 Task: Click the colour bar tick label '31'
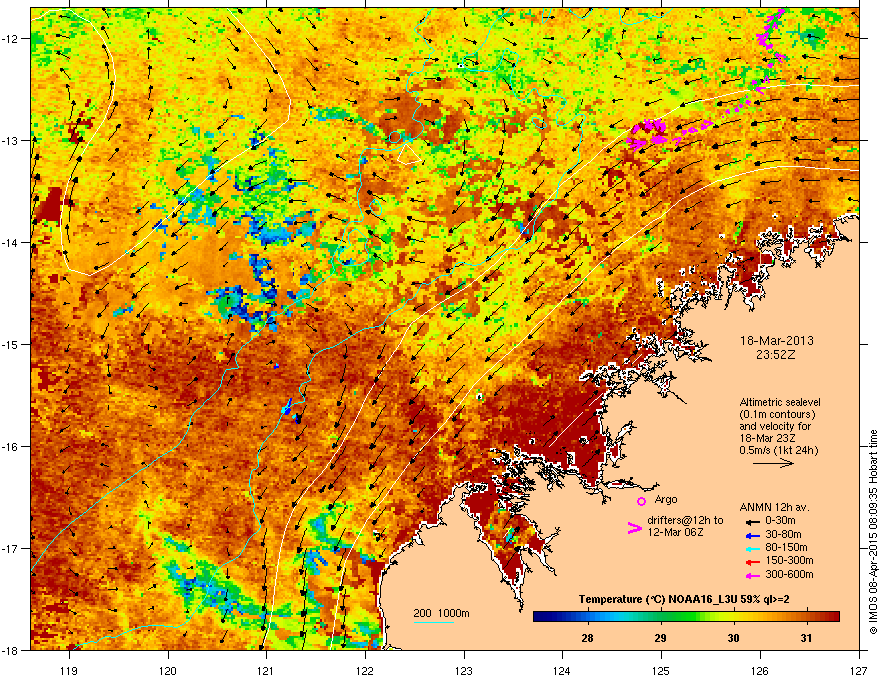806,638
